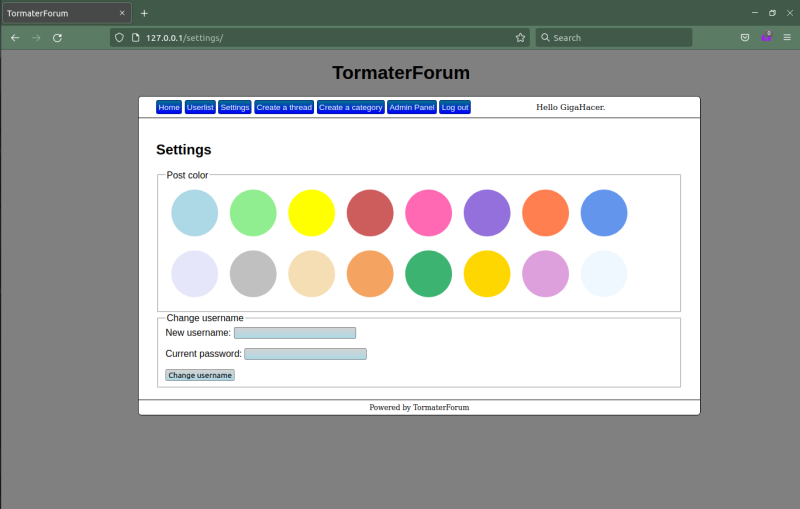
Task: Open the Settings nav link
Action: [x=235, y=107]
